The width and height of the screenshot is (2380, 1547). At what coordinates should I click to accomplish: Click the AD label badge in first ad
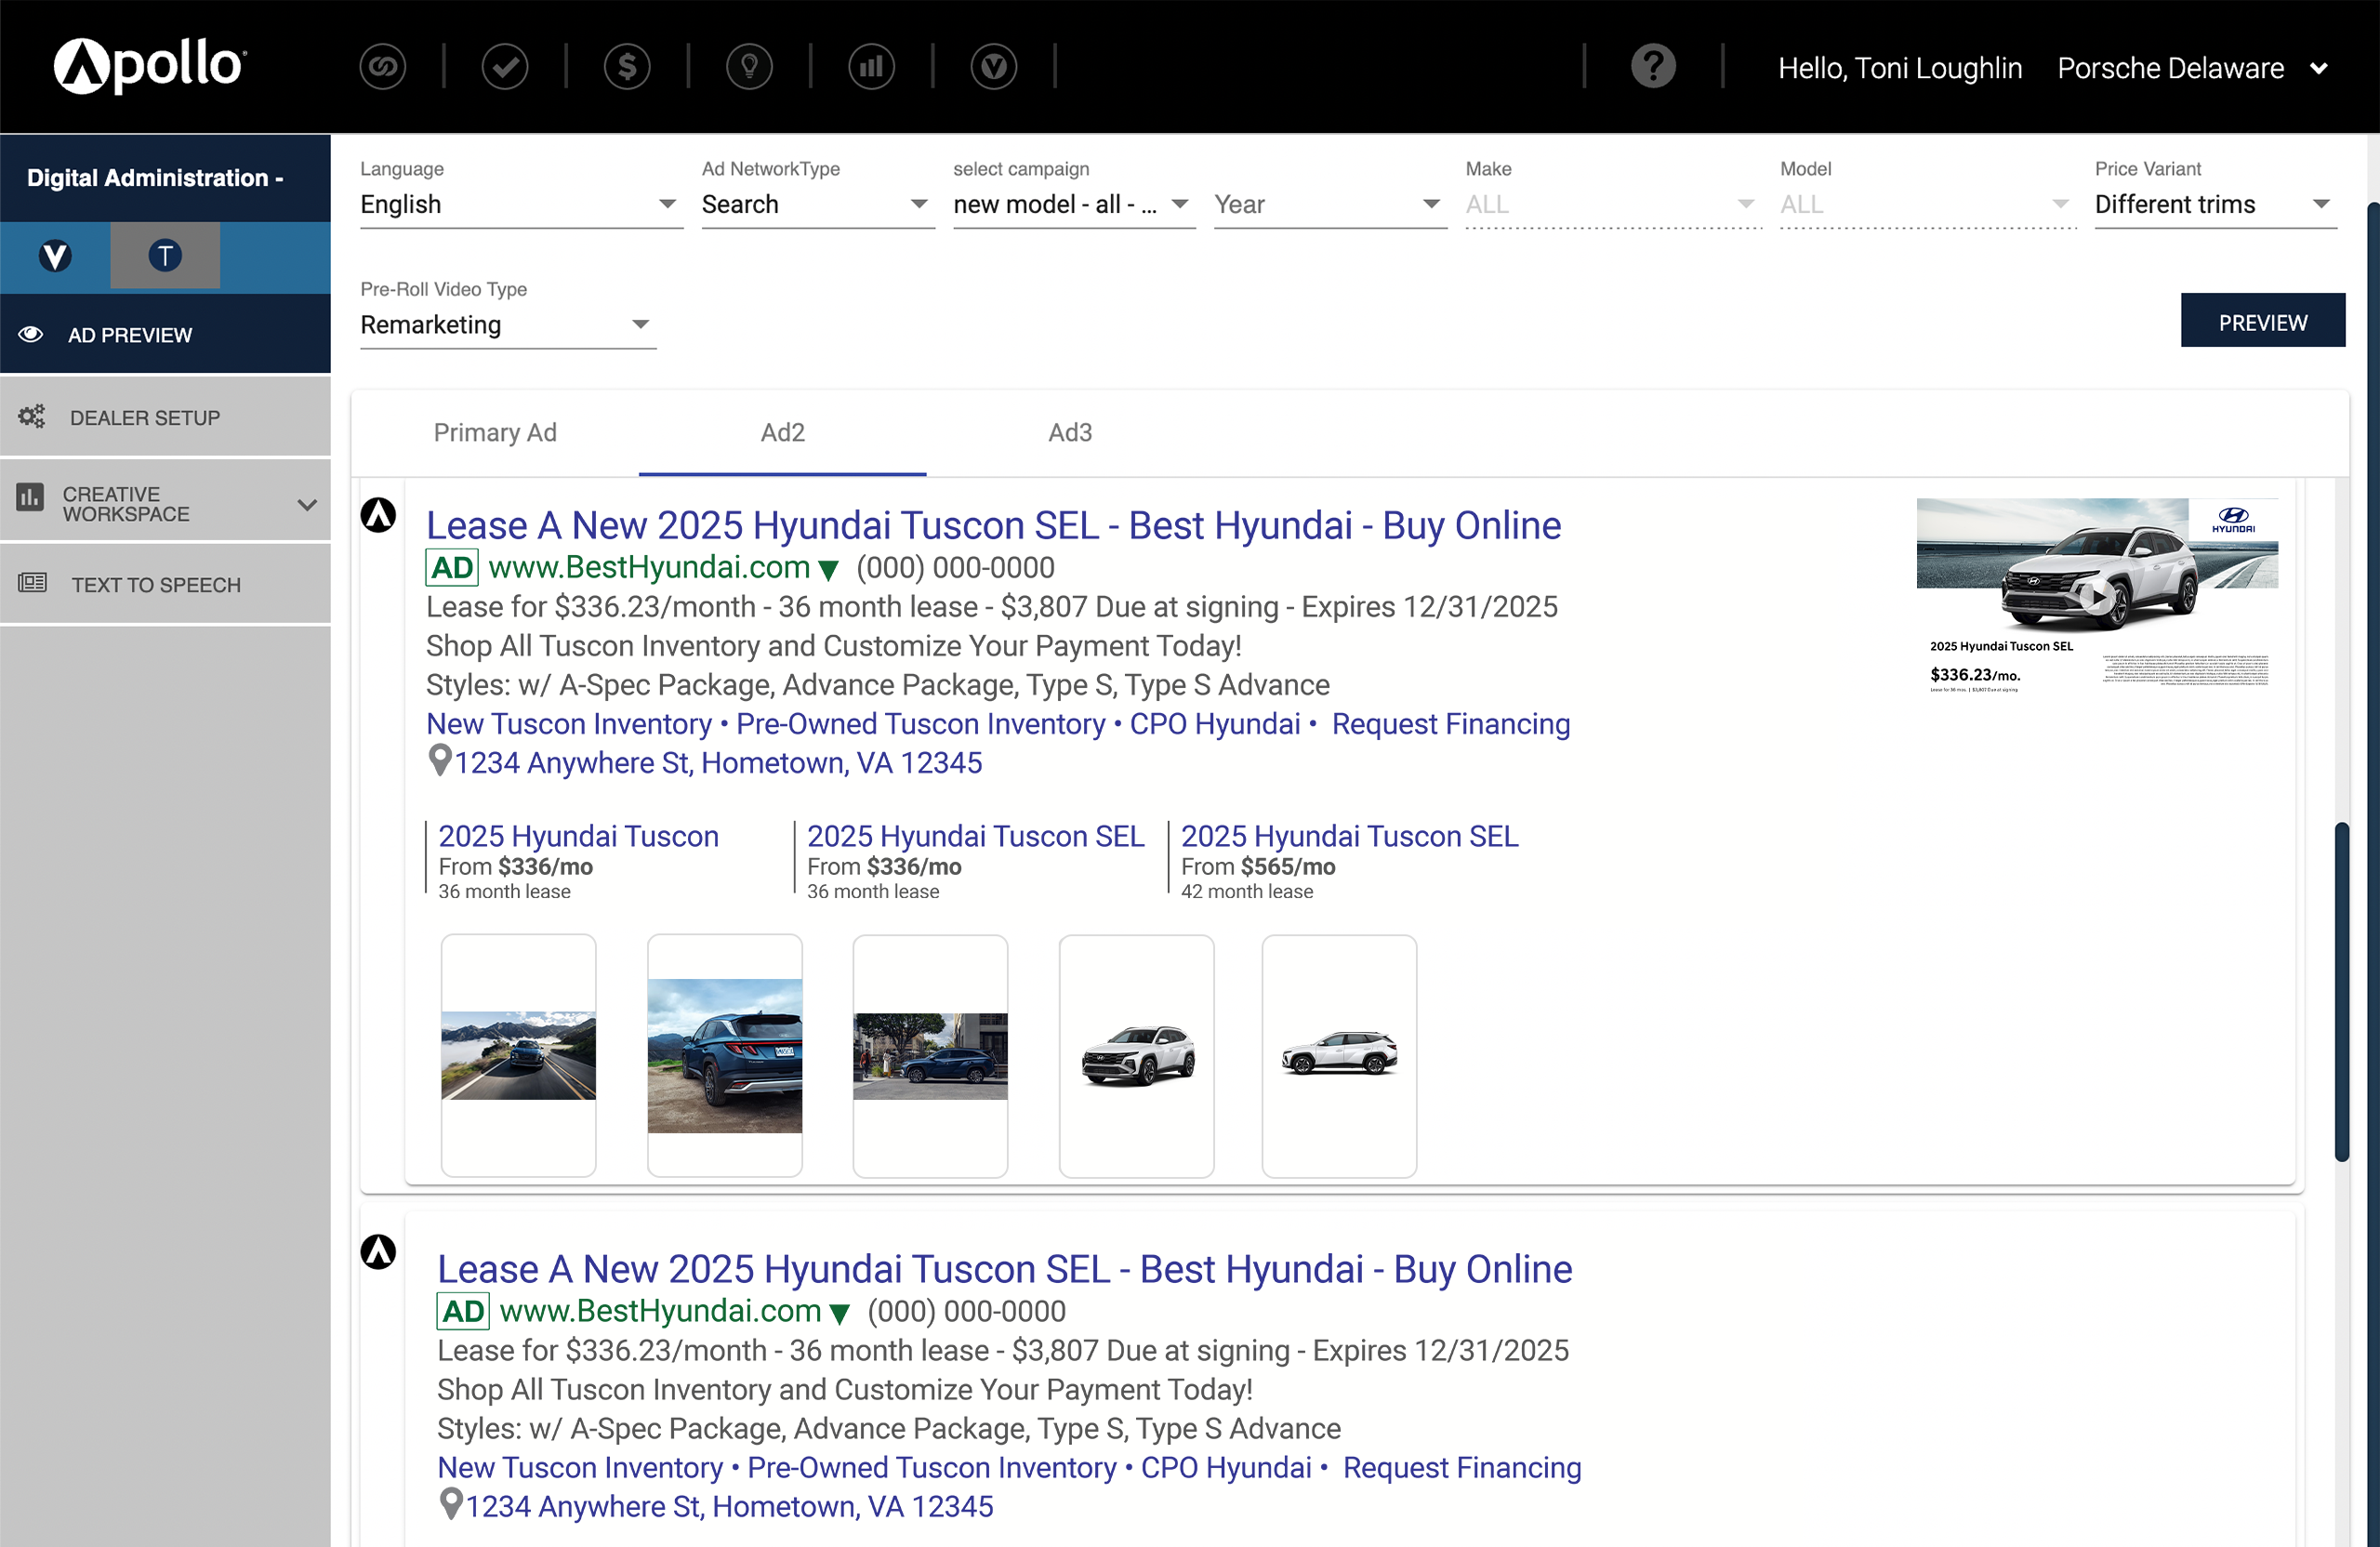pyautogui.click(x=452, y=567)
